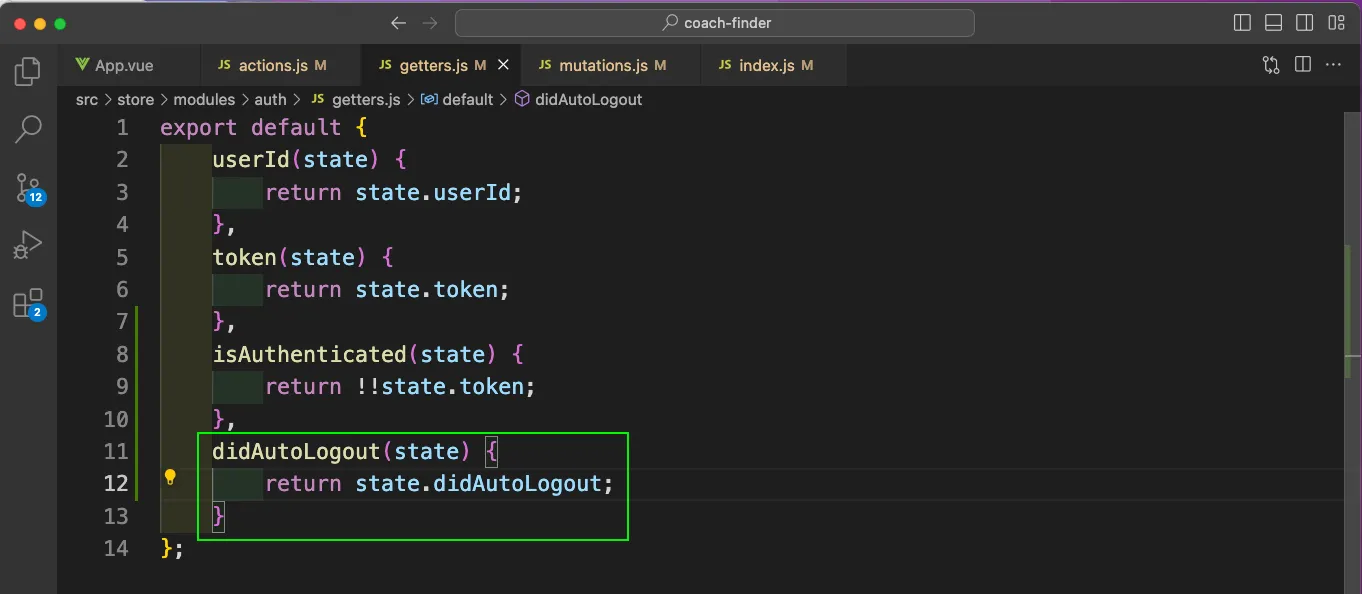This screenshot has width=1362, height=594.
Task: Click 'isAuthenticated' function name on line 8
Action: click(309, 354)
